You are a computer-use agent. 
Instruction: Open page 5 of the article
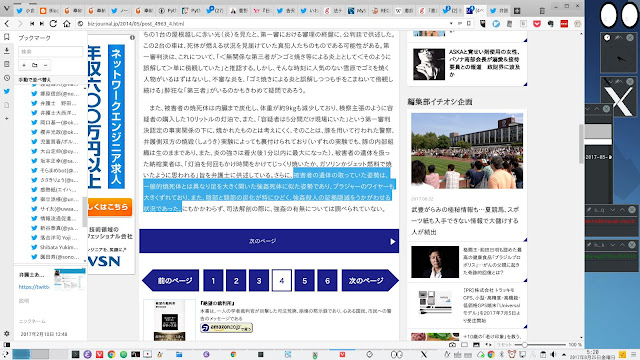point(304,280)
